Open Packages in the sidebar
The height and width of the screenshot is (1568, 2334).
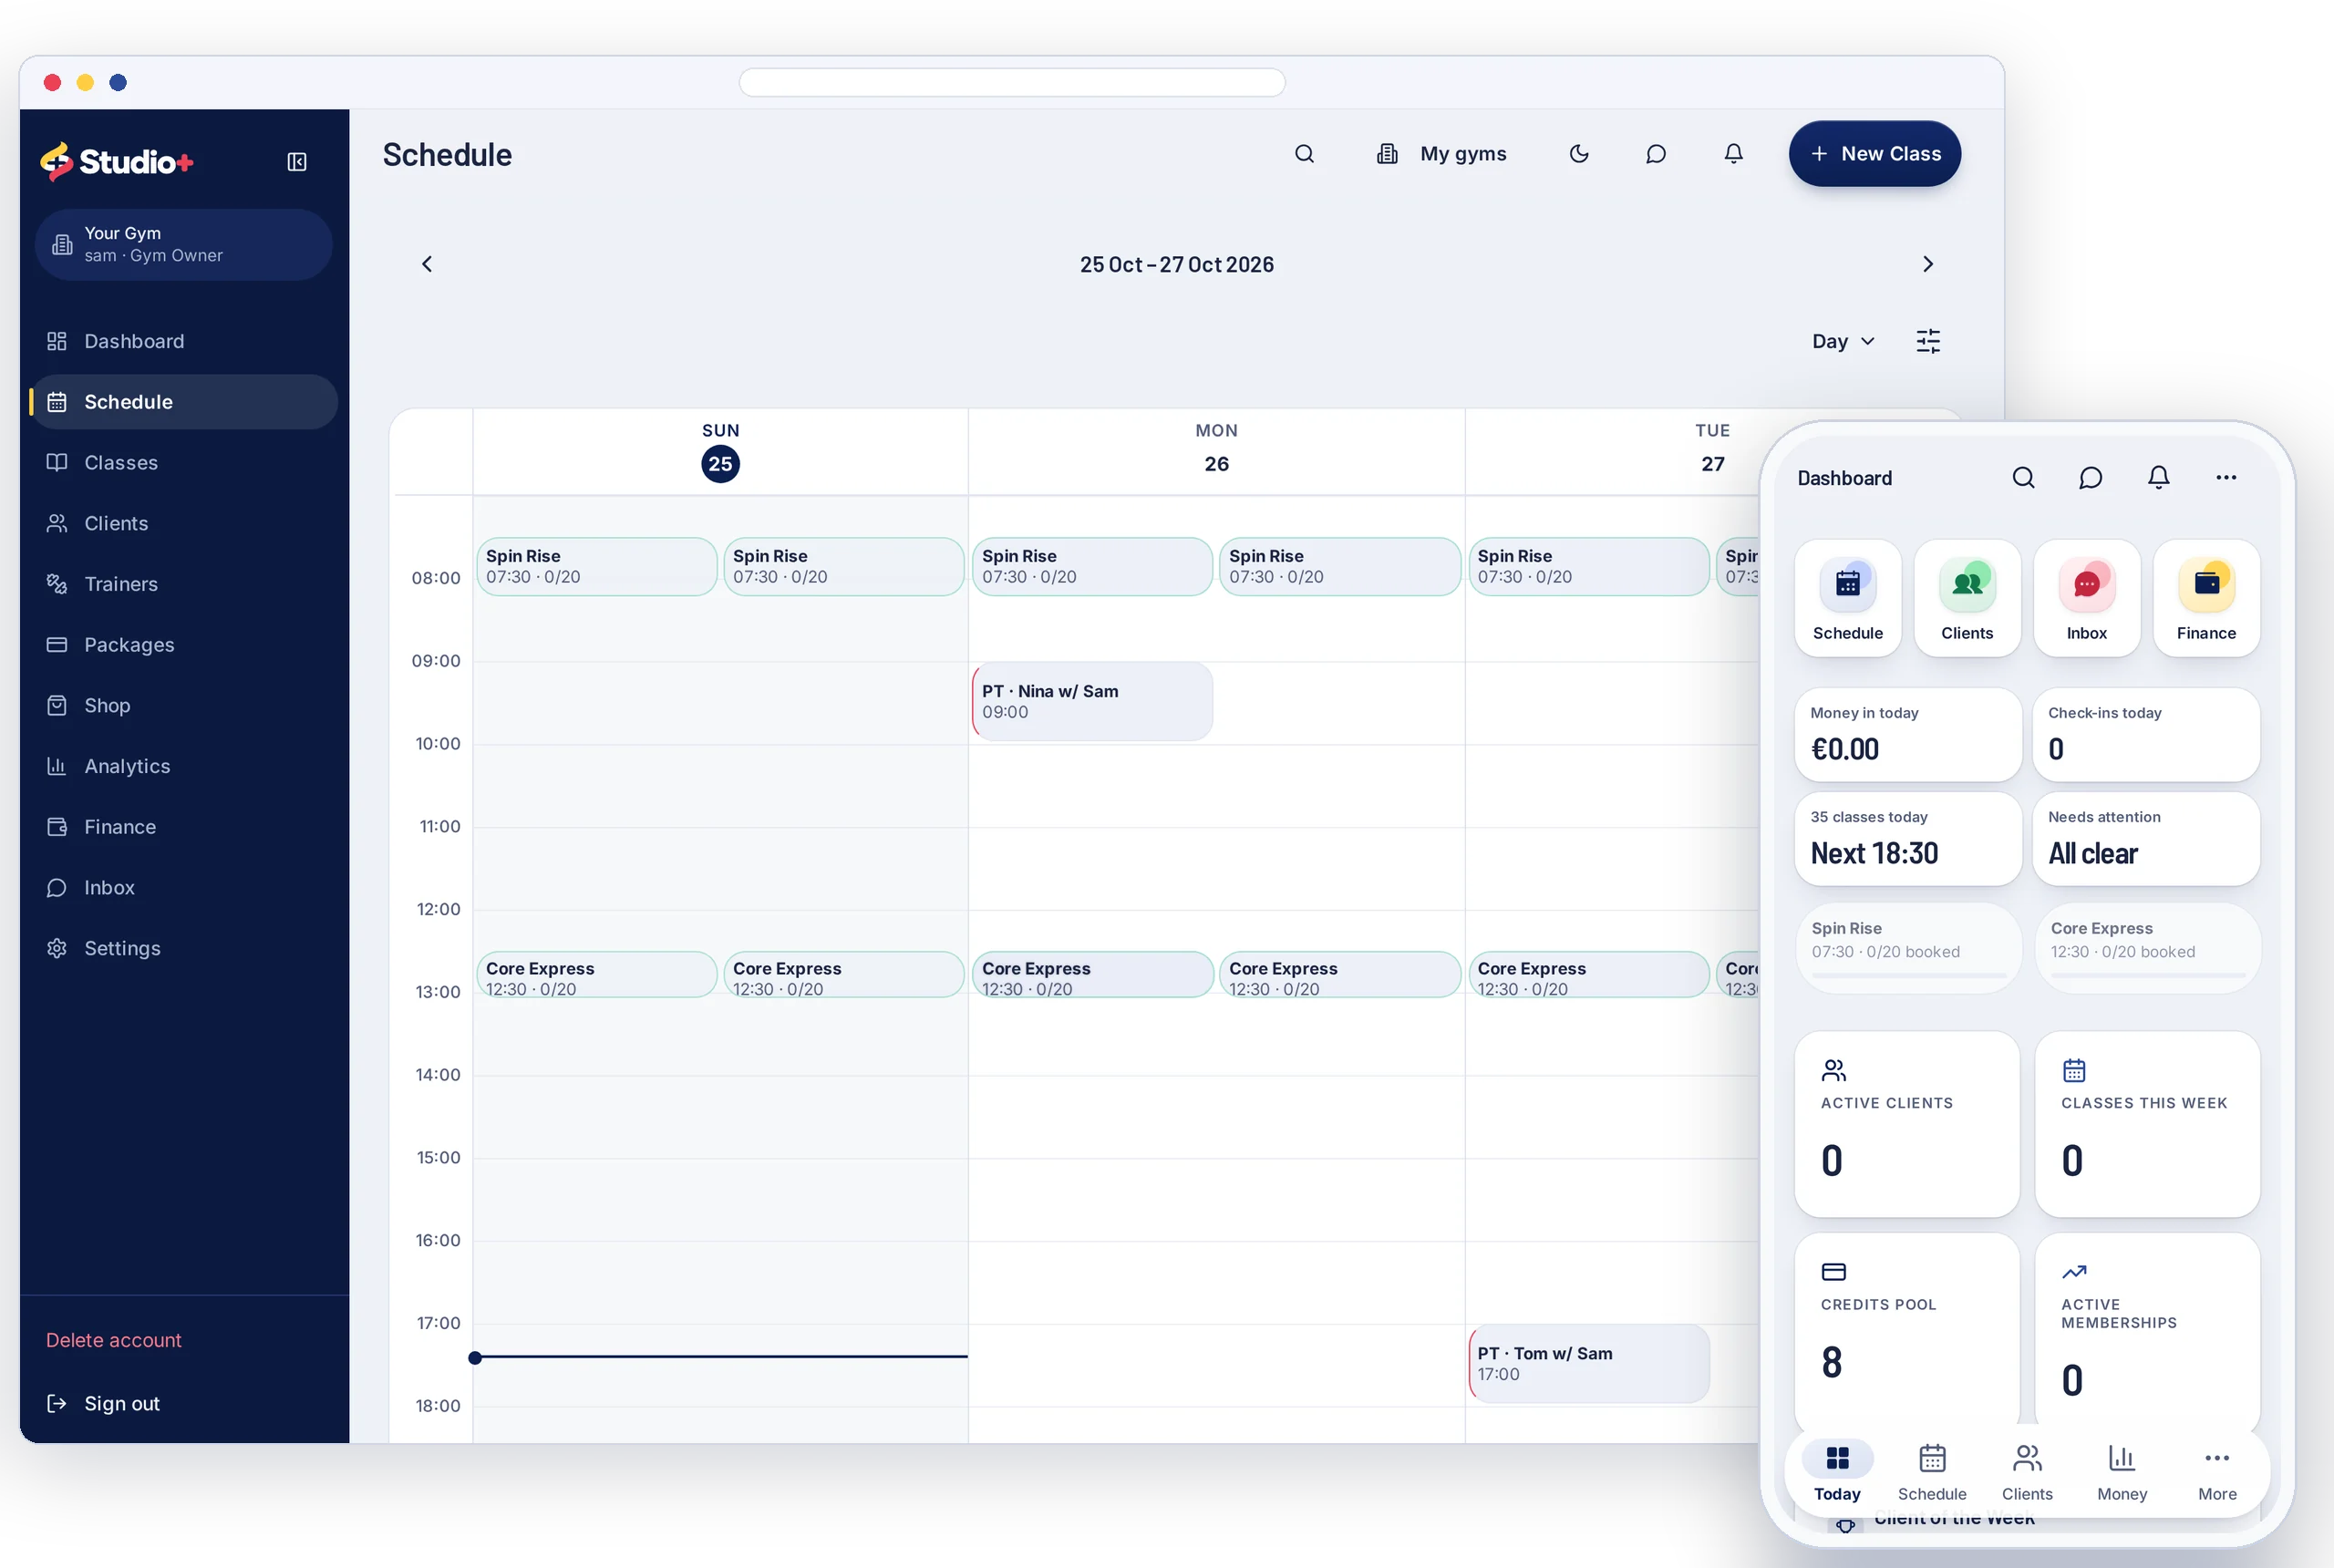pos(184,645)
